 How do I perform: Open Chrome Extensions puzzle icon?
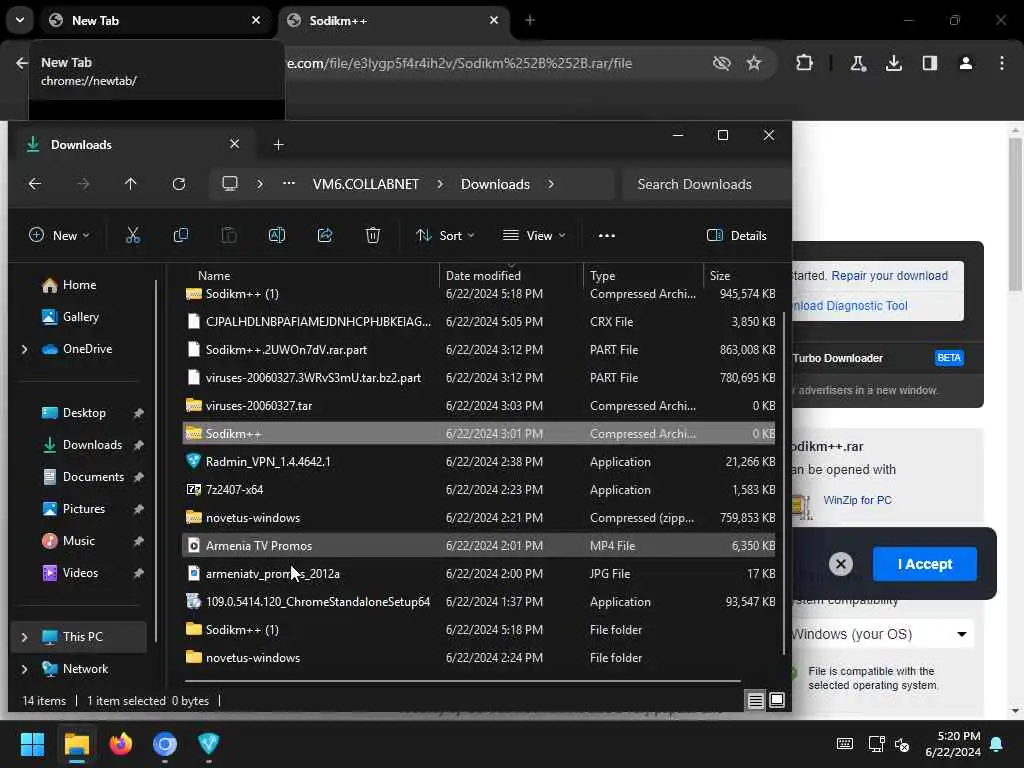tap(805, 63)
